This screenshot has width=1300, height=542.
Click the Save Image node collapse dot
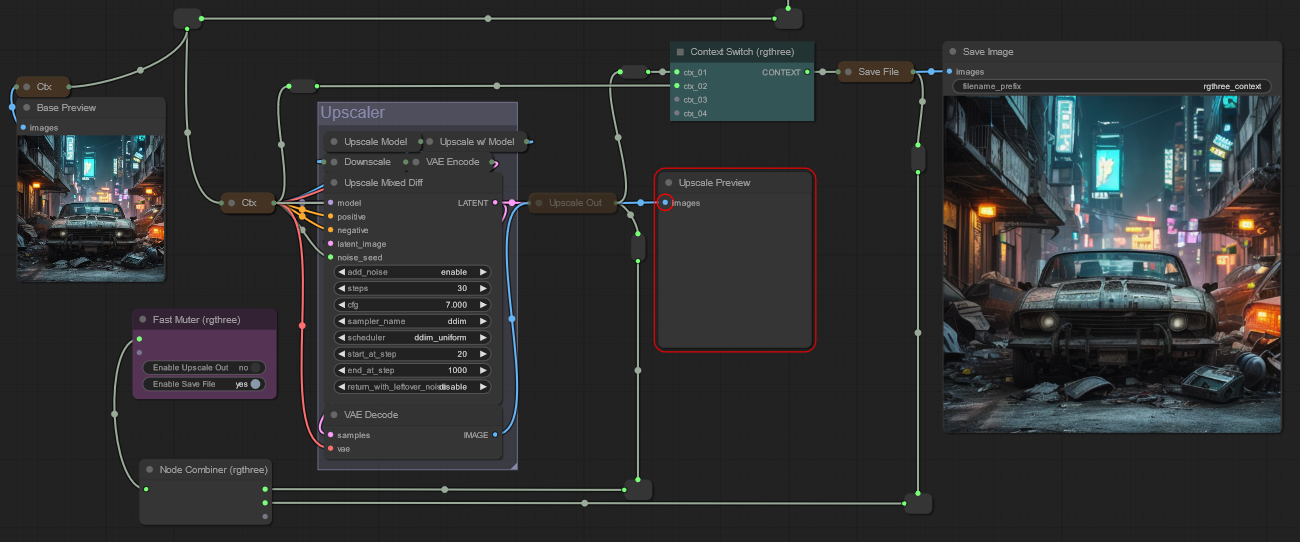click(x=953, y=52)
